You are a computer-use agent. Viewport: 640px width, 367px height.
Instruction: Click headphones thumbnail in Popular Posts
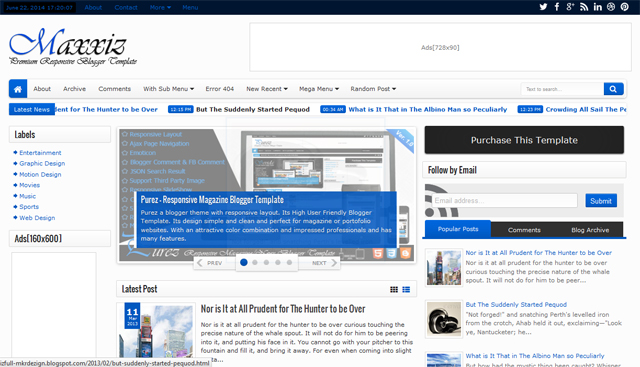pyautogui.click(x=444, y=319)
